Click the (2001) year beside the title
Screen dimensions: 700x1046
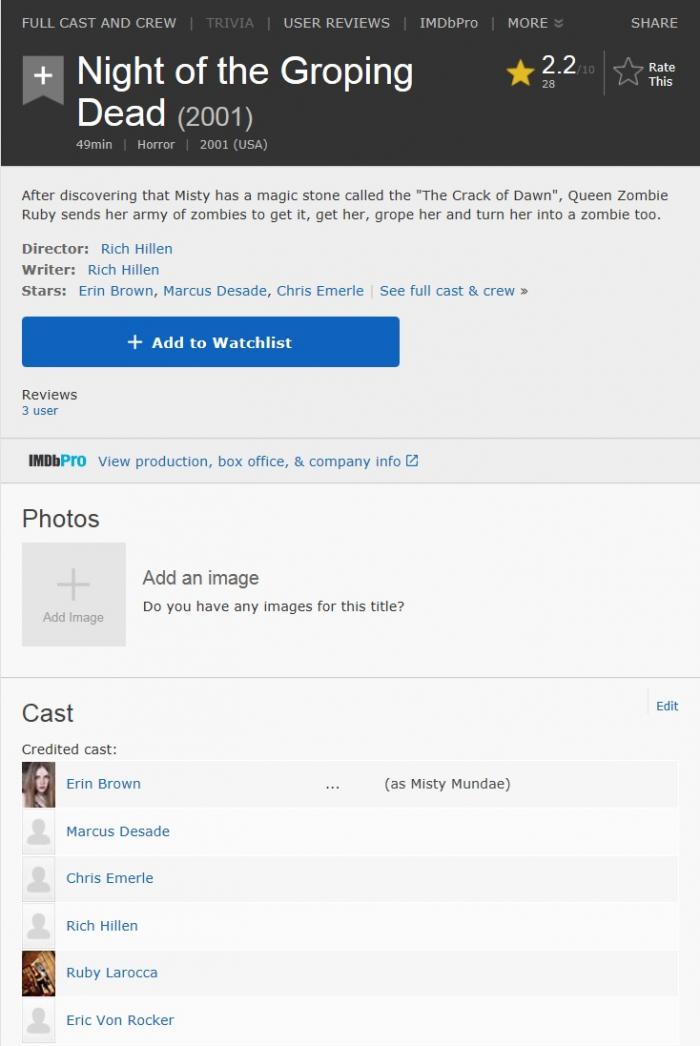(216, 117)
